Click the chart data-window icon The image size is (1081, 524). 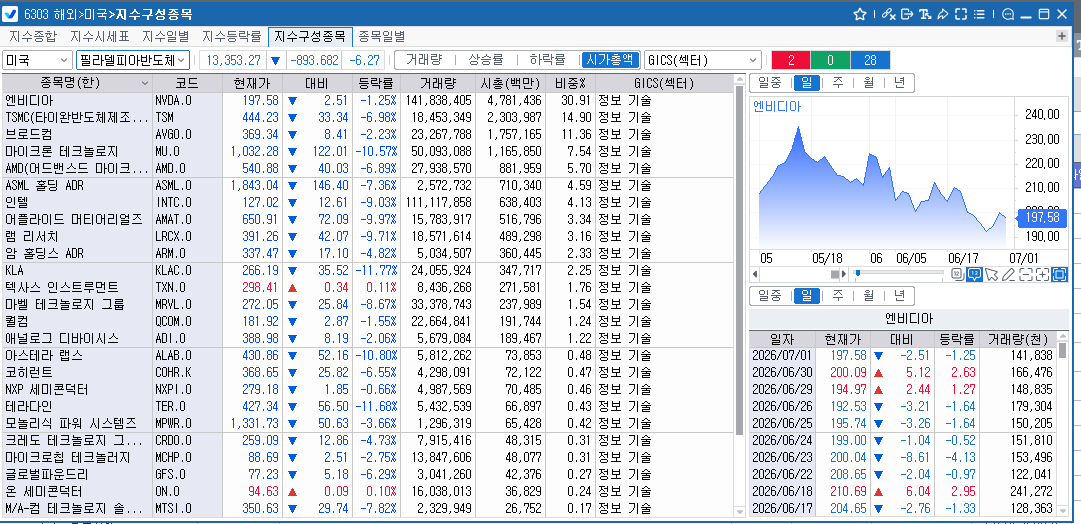958,274
